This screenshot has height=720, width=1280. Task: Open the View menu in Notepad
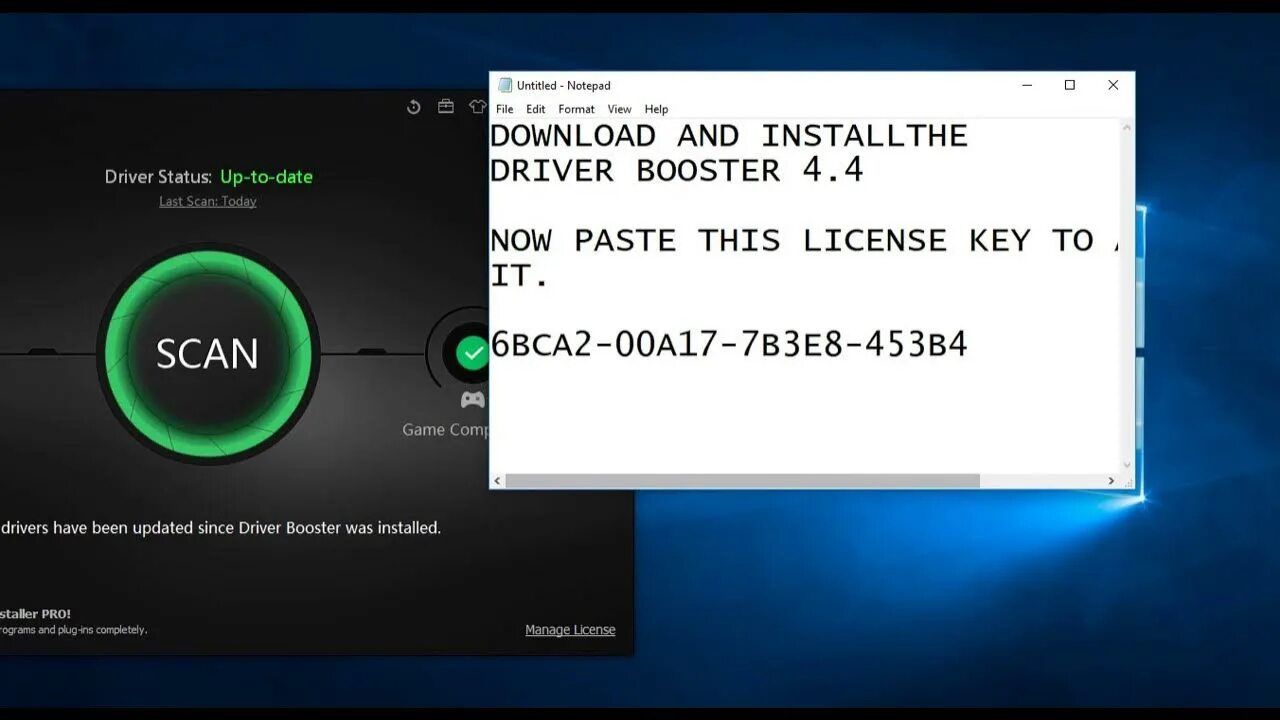click(x=619, y=109)
